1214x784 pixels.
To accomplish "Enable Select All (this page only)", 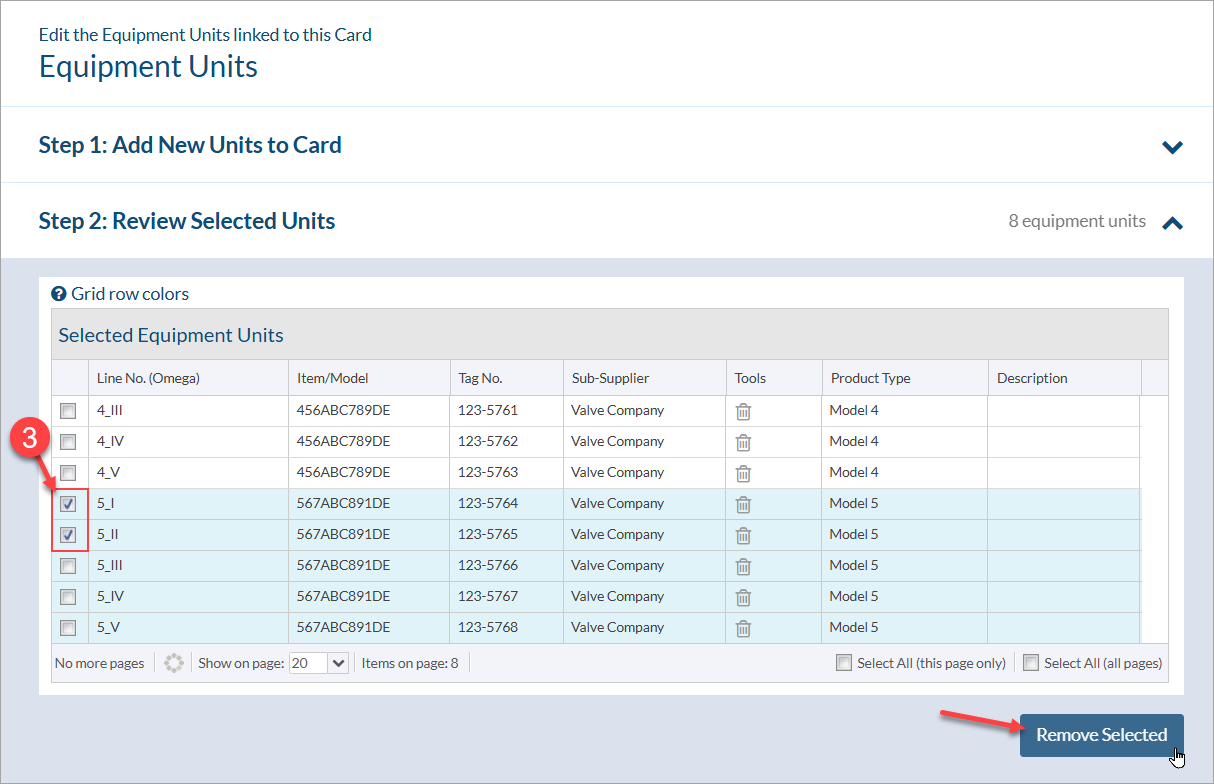I will [844, 663].
